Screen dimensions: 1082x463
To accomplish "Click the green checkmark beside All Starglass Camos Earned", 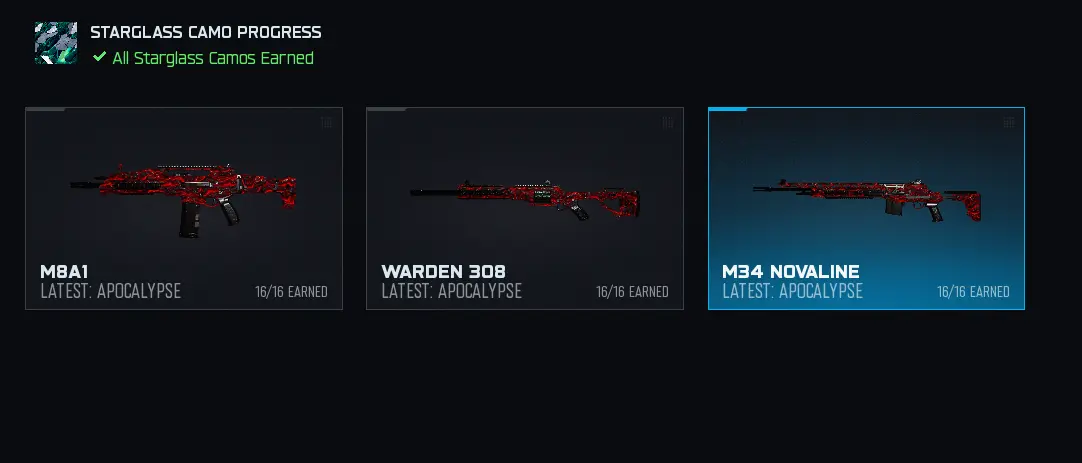I will point(99,57).
